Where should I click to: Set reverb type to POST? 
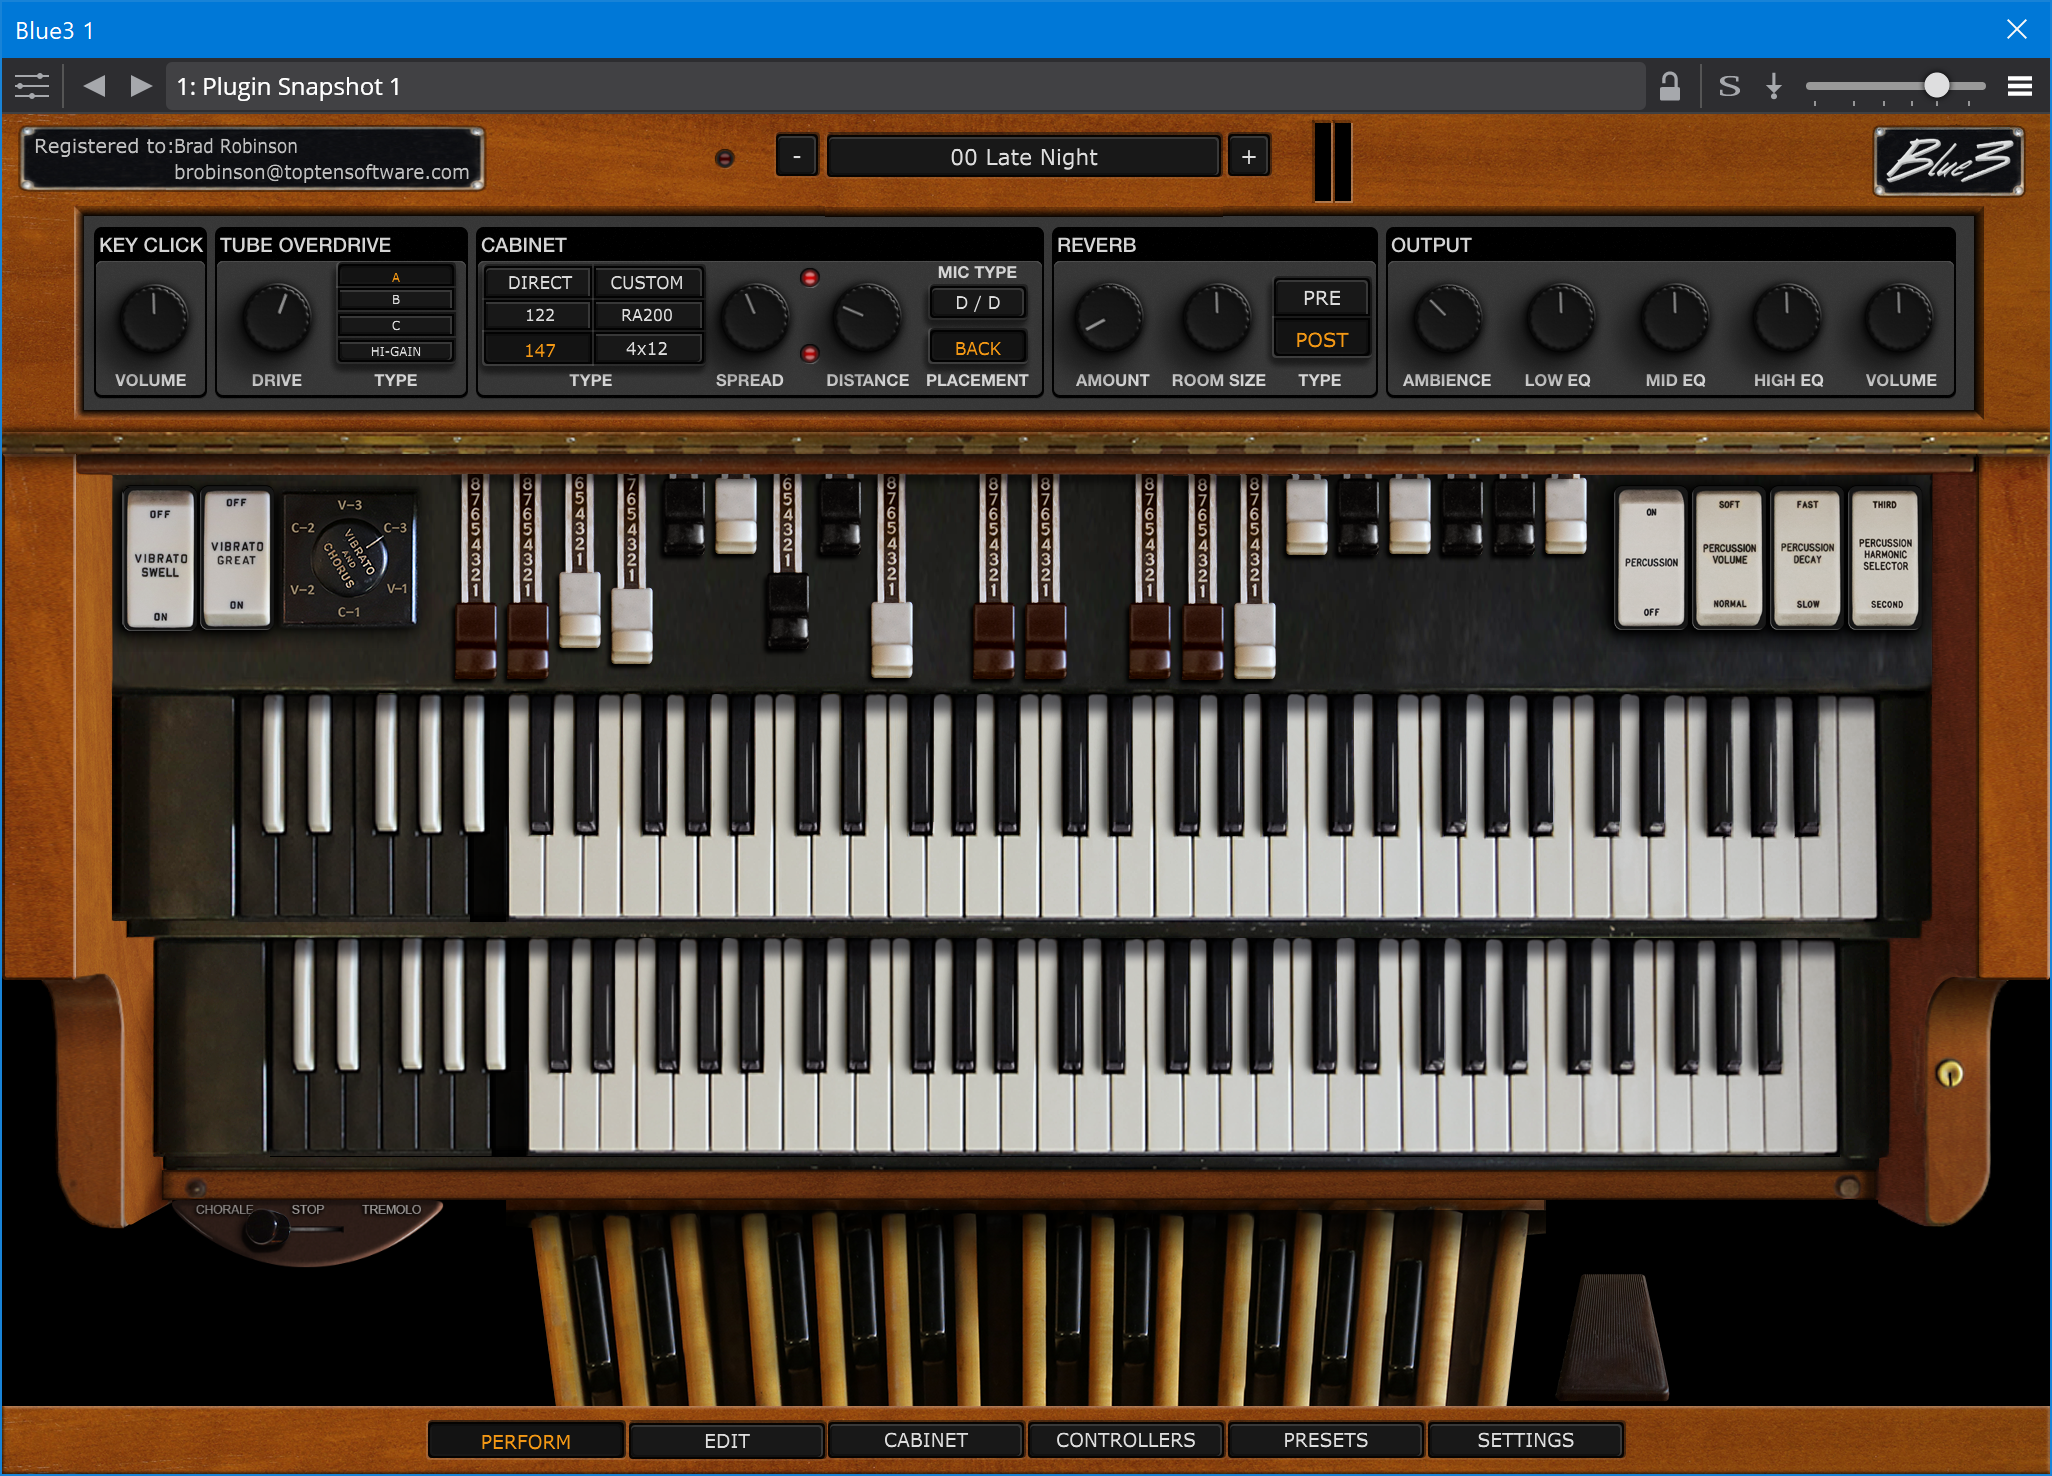(x=1321, y=340)
